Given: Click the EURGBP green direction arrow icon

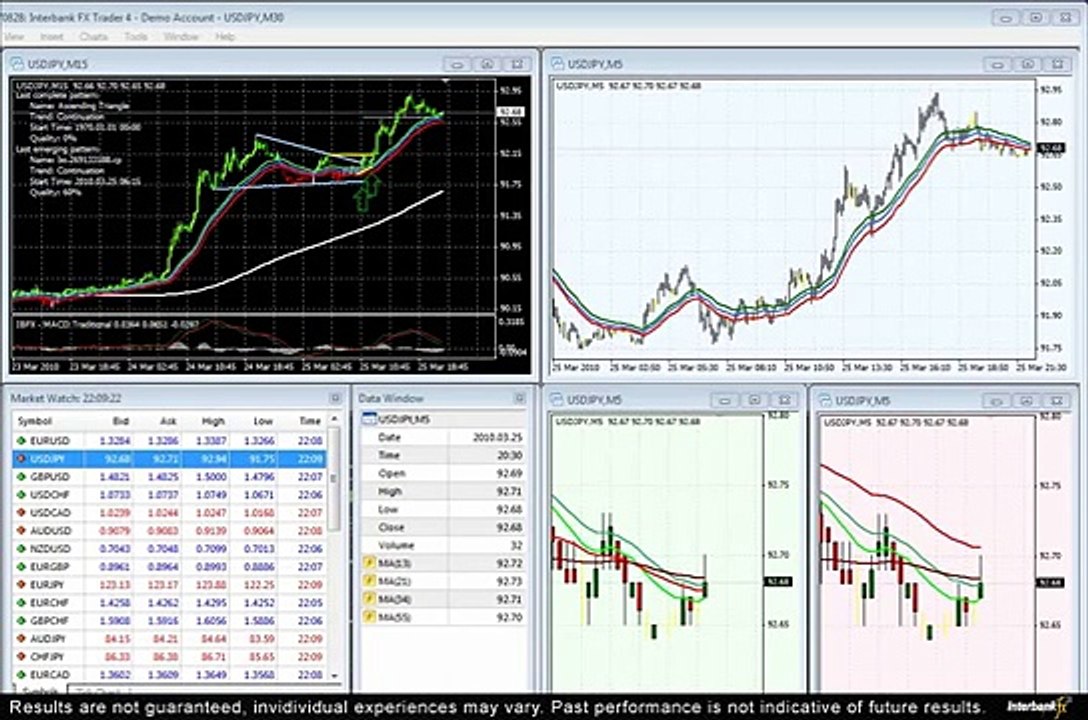Looking at the screenshot, I should pyautogui.click(x=22, y=567).
